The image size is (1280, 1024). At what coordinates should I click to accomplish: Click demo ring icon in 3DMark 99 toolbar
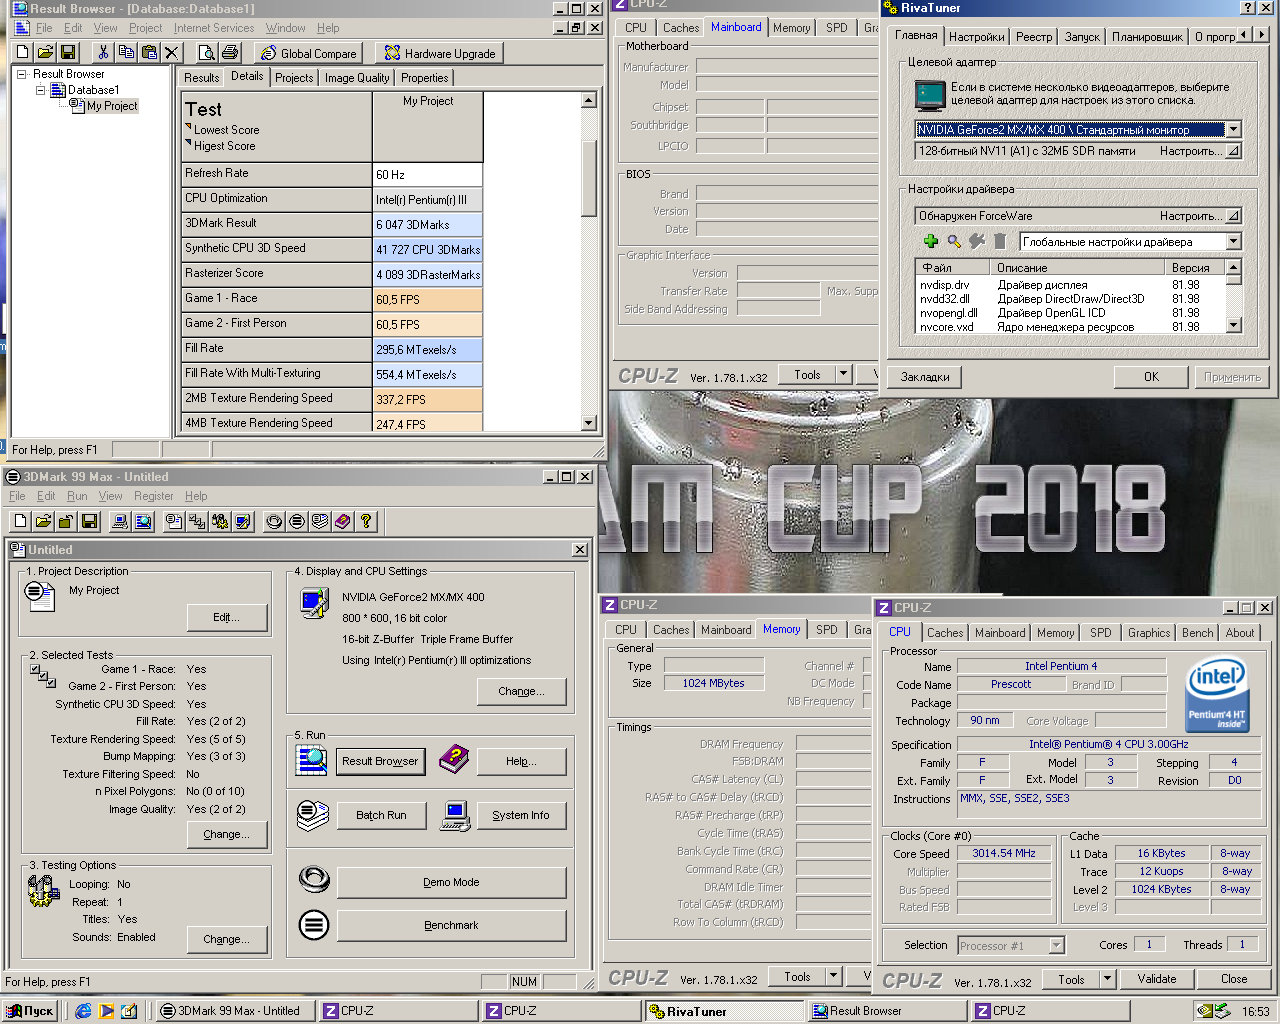(274, 521)
